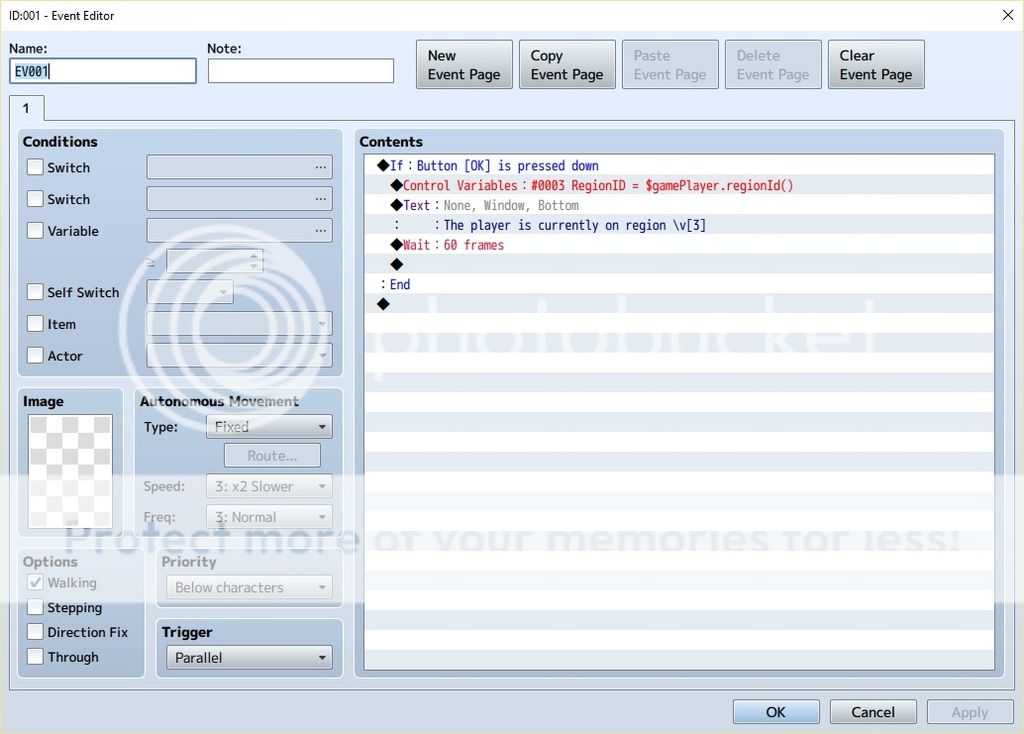Screen dimensions: 1024x734
Task: Click into the Note text field
Action: click(301, 71)
